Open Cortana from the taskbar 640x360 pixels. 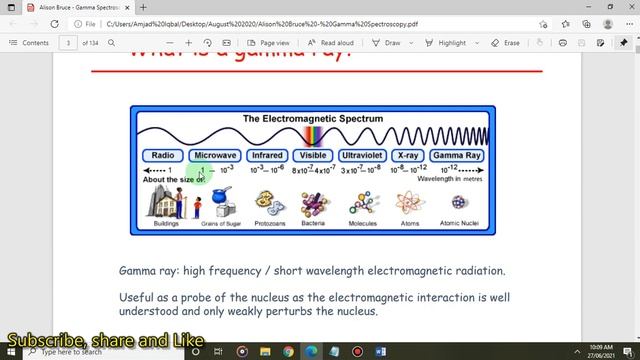click(x=196, y=352)
